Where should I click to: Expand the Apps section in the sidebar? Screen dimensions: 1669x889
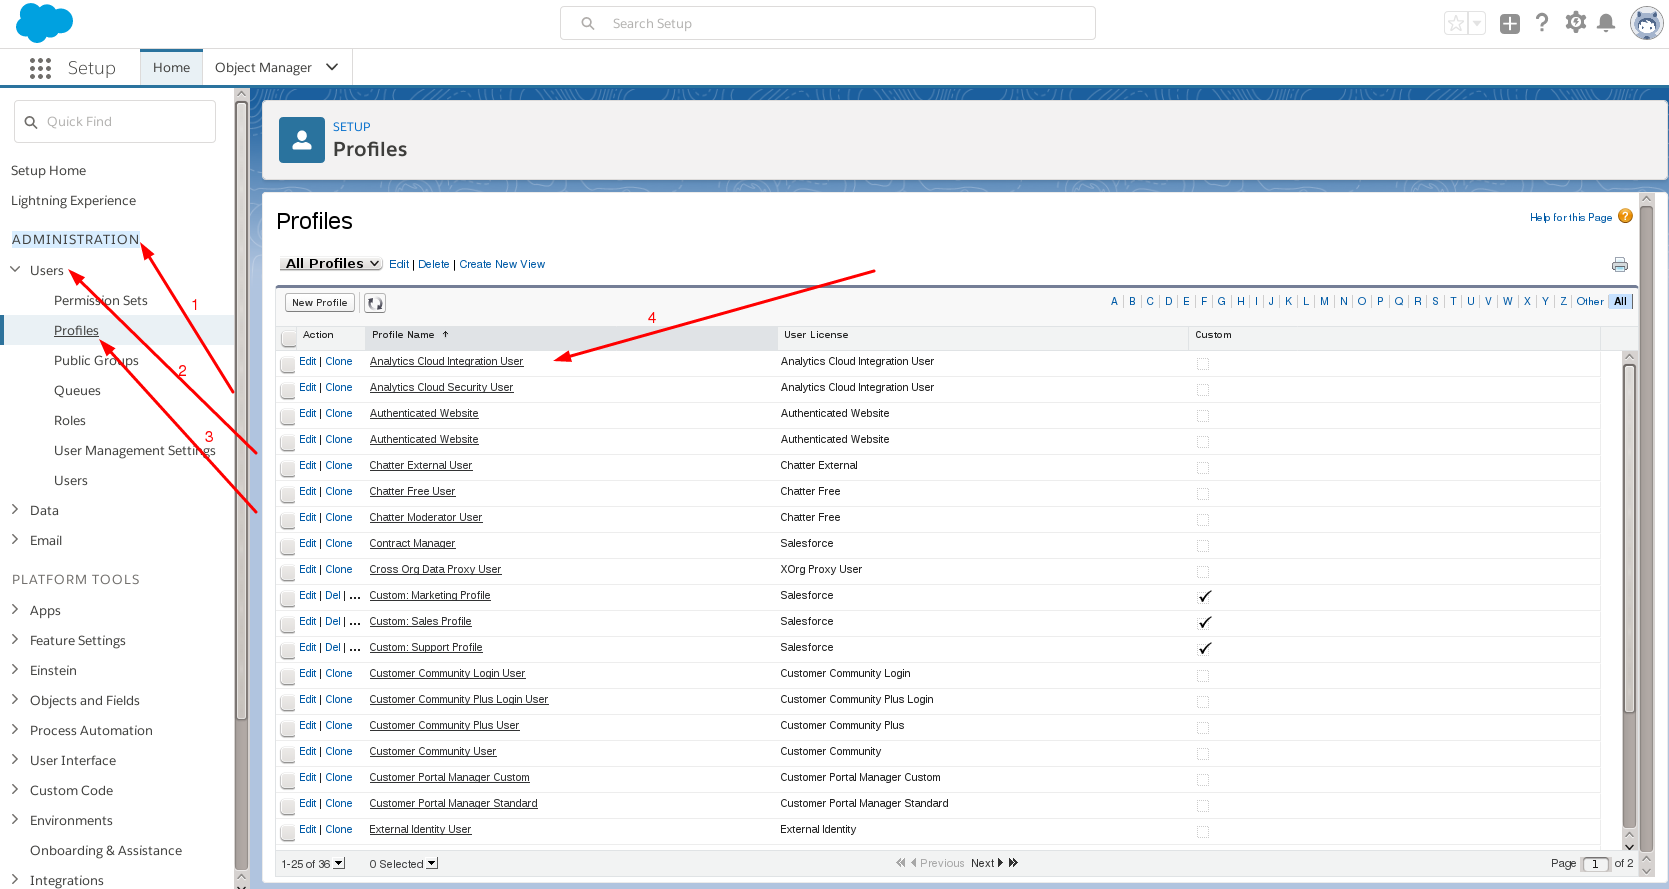coord(15,610)
